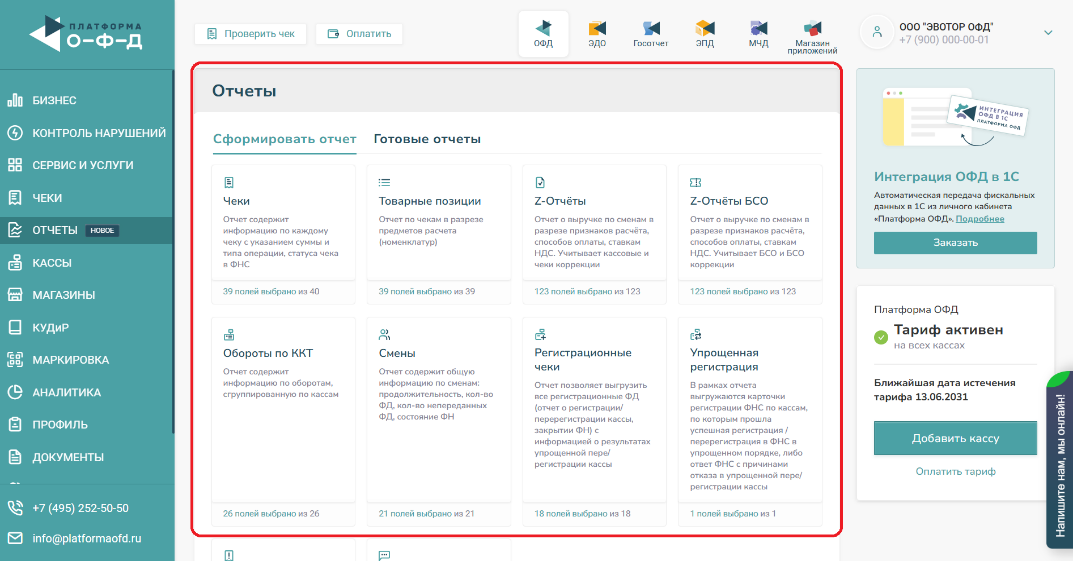Click the Проверить чек button
This screenshot has width=1073, height=561.
pyautogui.click(x=251, y=34)
